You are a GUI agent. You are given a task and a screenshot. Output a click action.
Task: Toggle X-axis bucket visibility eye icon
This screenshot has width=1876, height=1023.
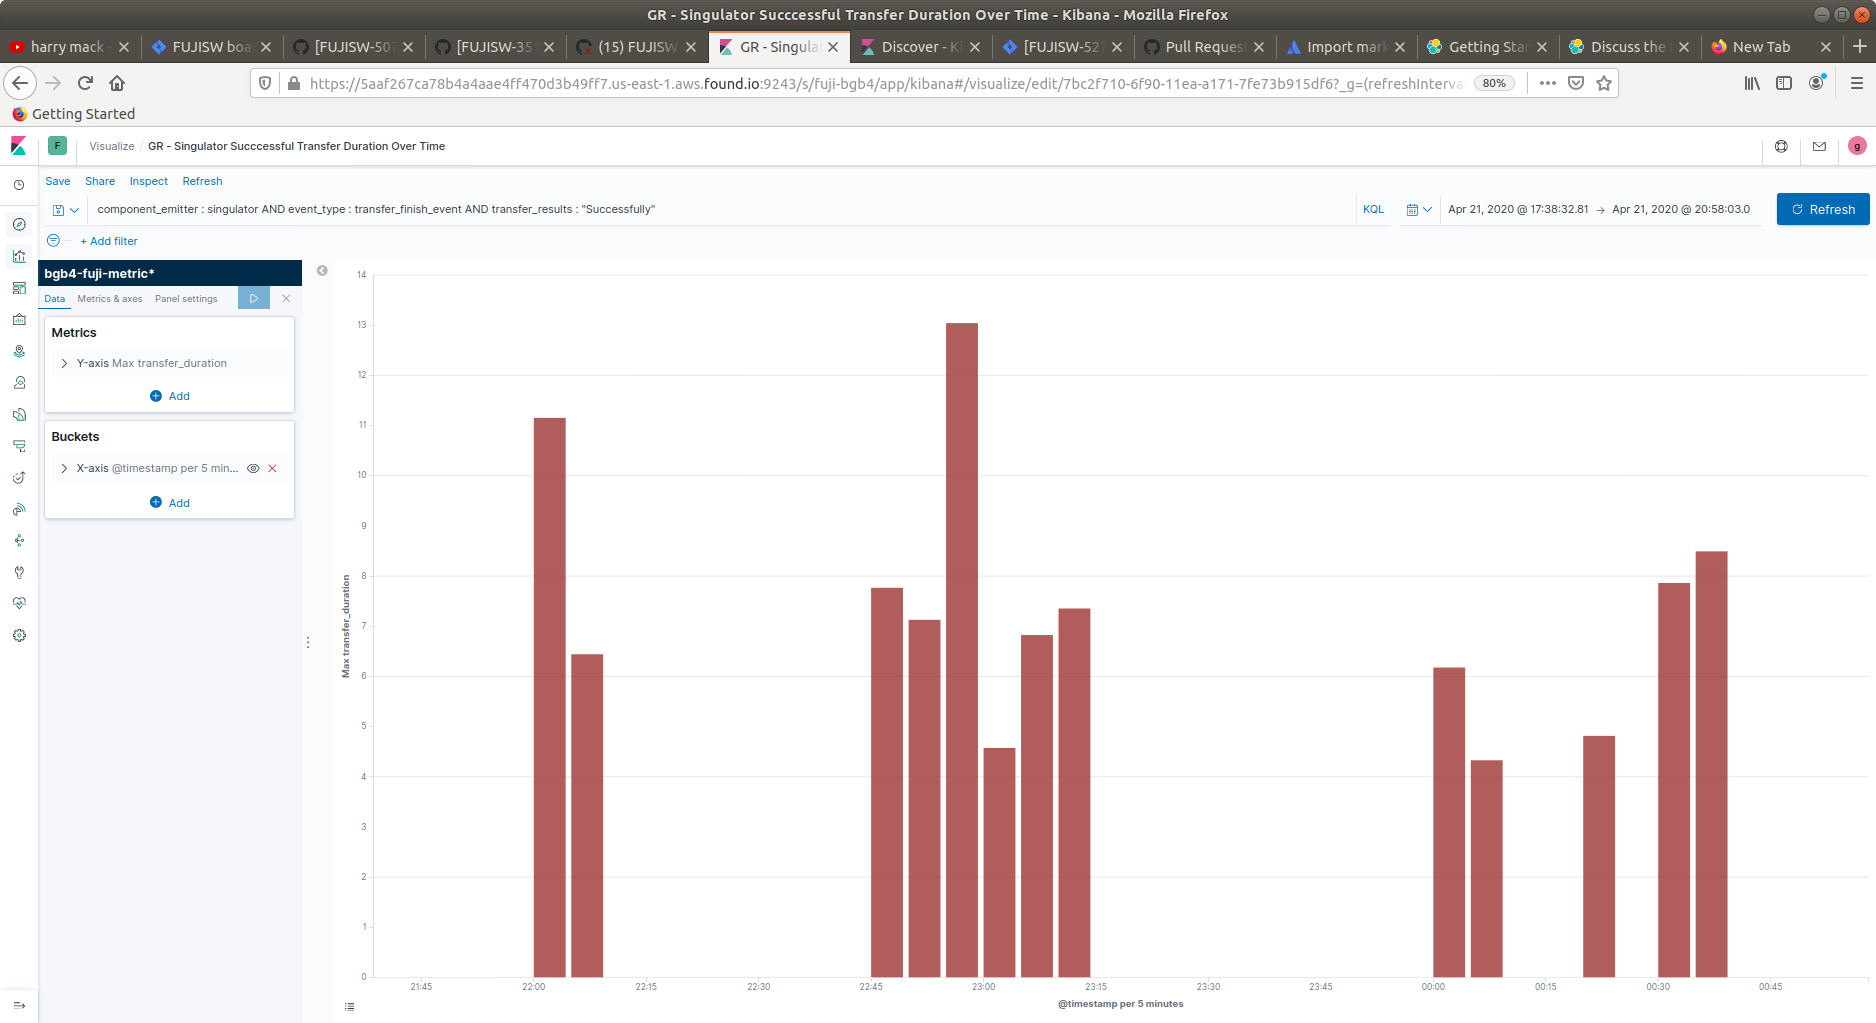coord(253,468)
